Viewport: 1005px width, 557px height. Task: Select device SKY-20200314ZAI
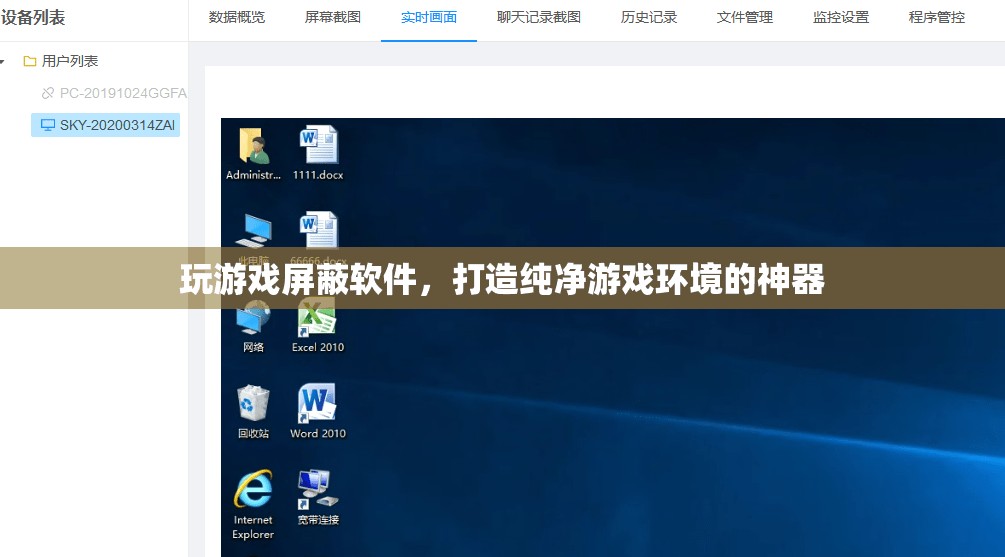click(x=105, y=125)
